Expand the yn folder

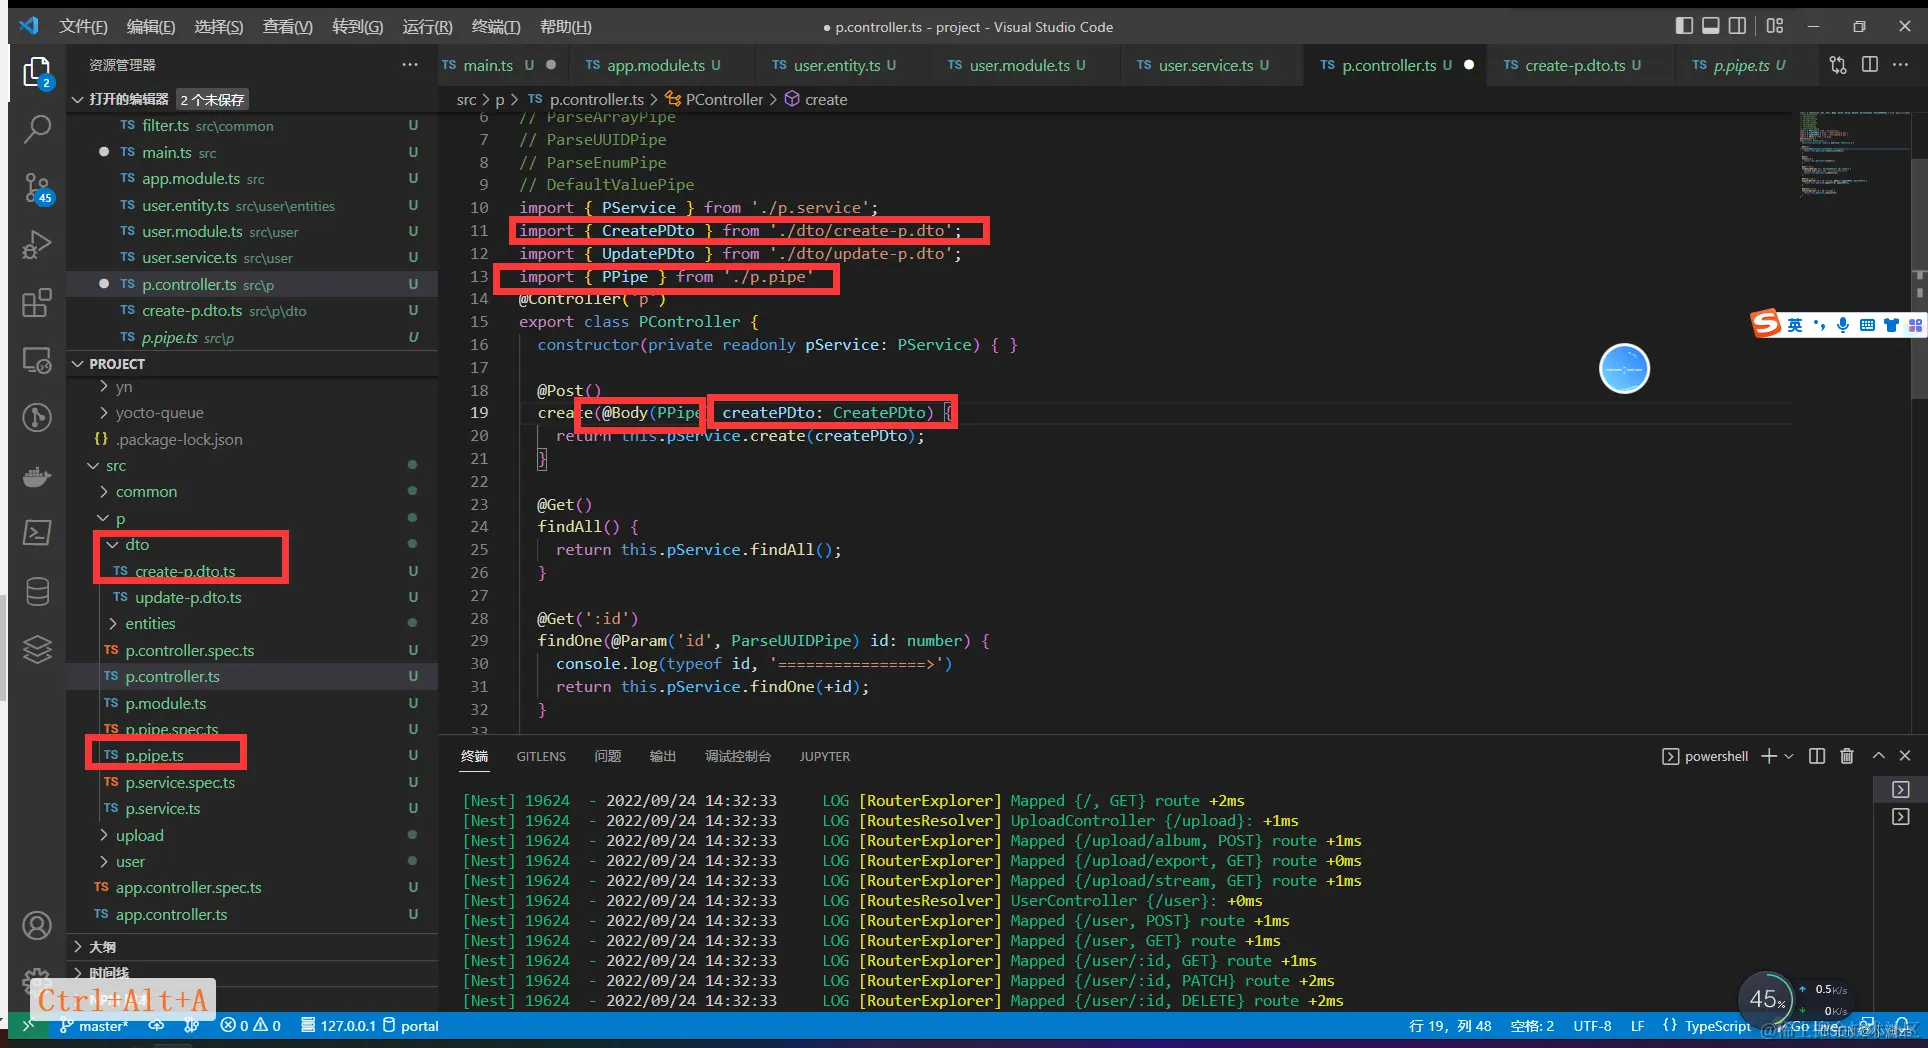click(104, 387)
